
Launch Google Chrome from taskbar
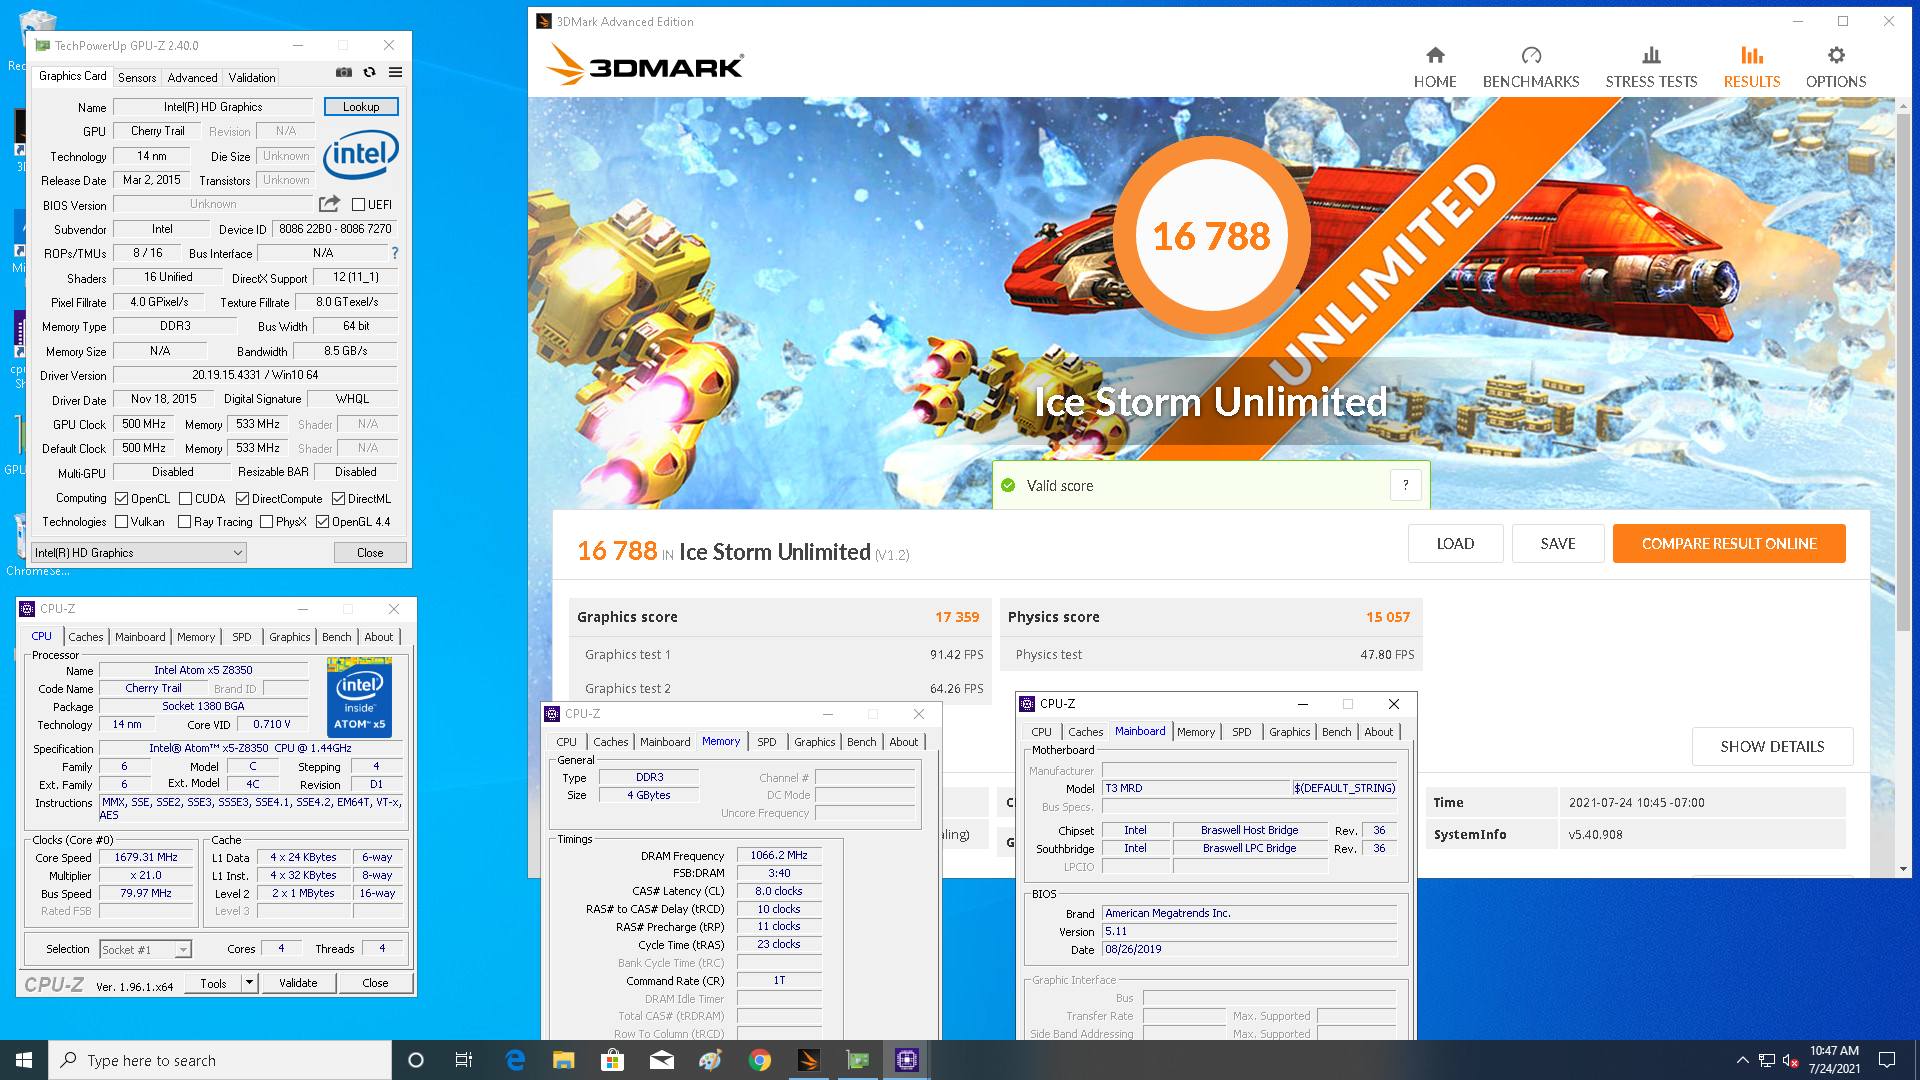(760, 1060)
